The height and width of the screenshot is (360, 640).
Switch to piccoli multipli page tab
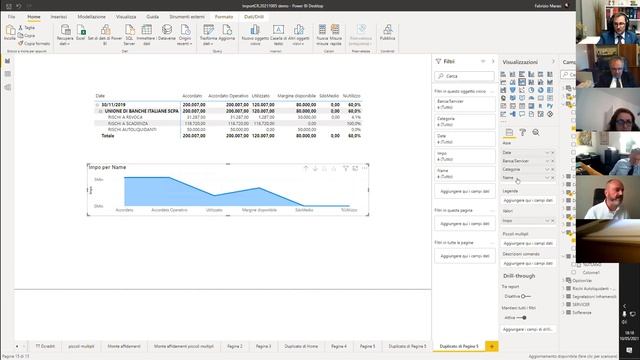[x=81, y=346]
